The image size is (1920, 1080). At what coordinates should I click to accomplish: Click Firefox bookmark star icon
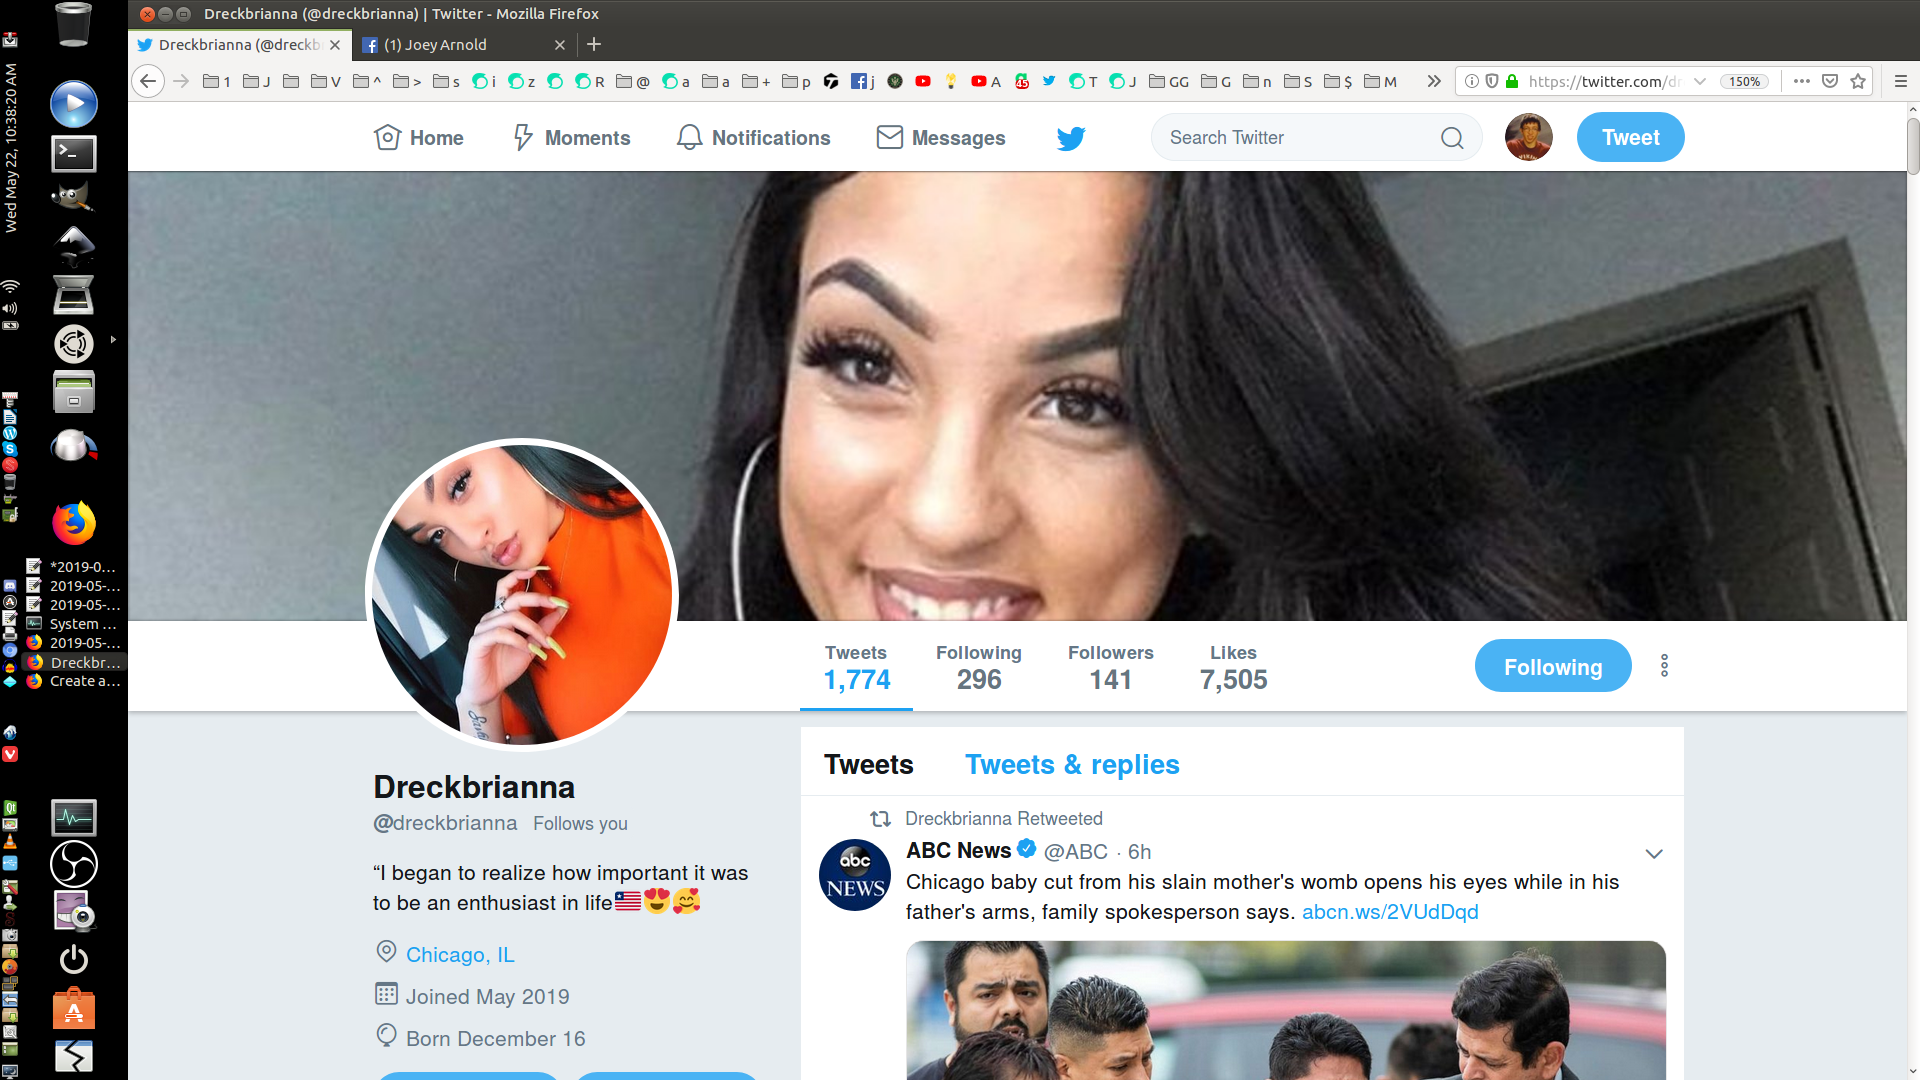[1858, 81]
